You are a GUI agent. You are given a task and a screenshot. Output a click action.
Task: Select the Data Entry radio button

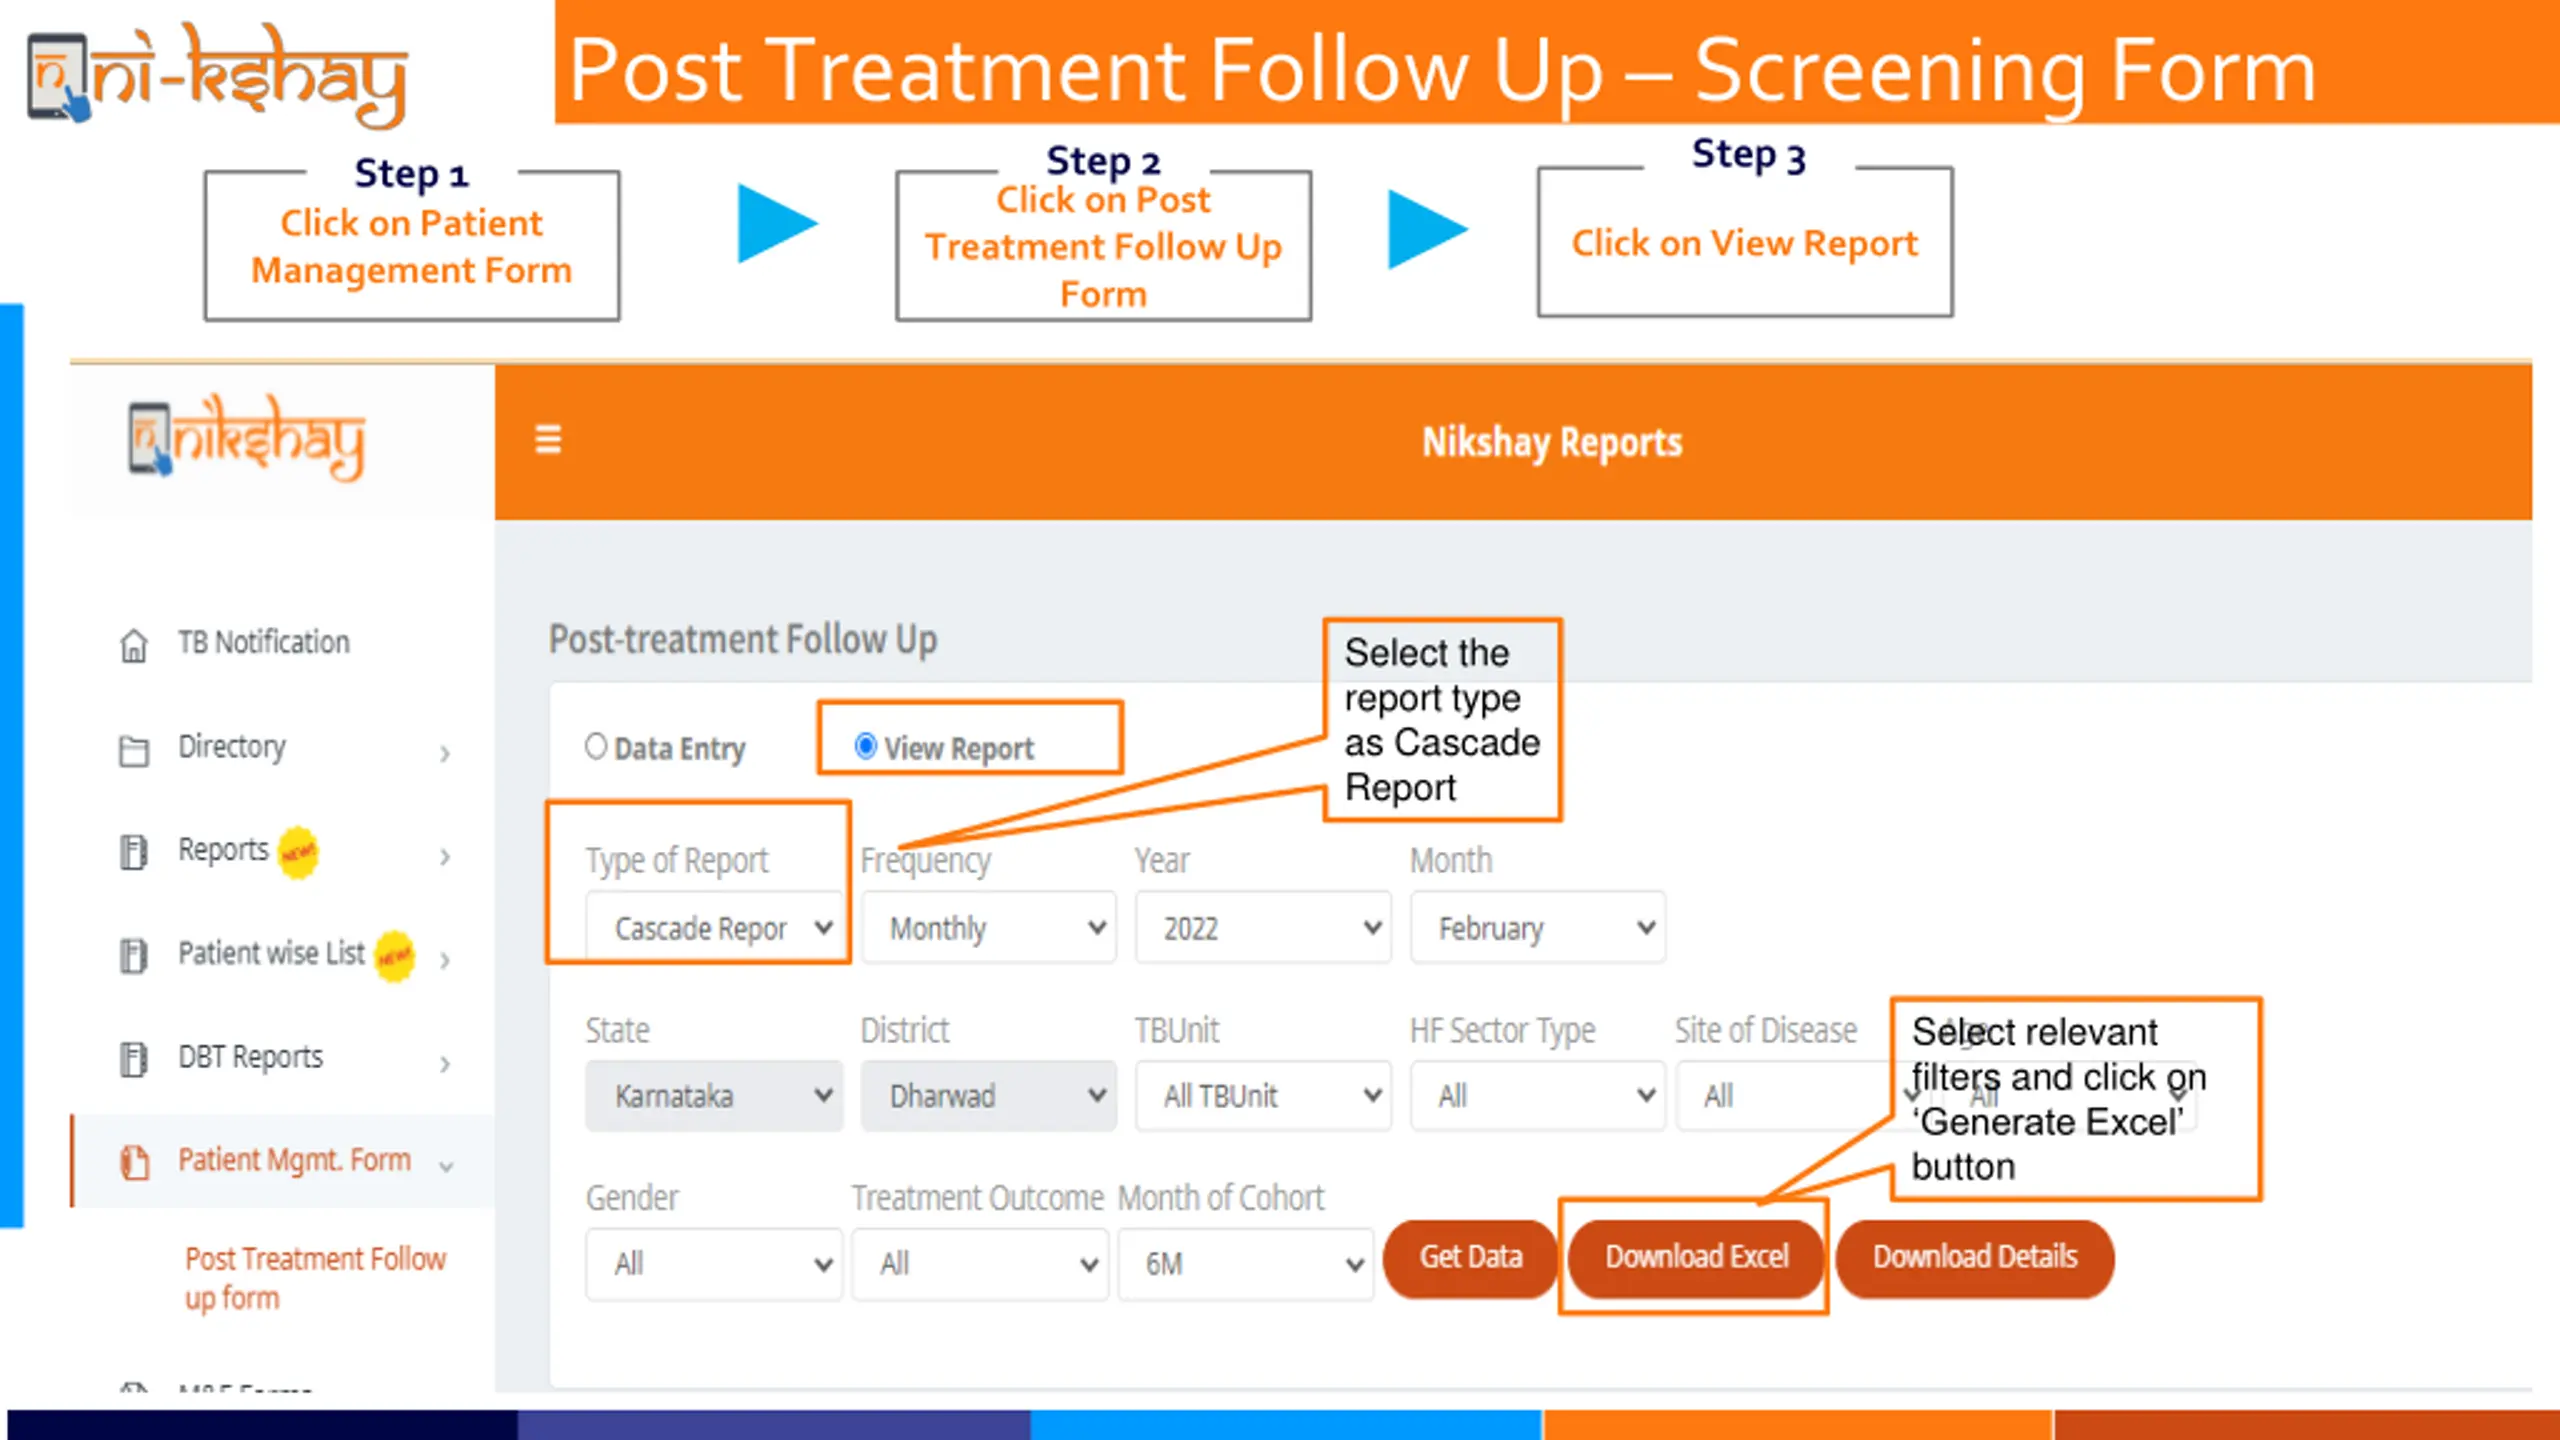coord(596,747)
